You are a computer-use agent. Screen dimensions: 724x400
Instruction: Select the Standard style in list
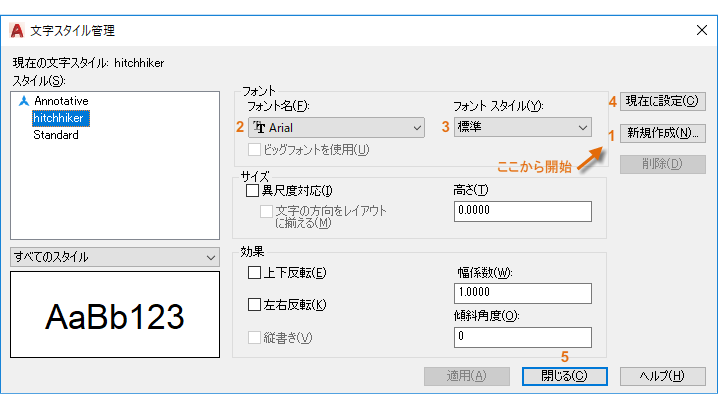tap(55, 135)
